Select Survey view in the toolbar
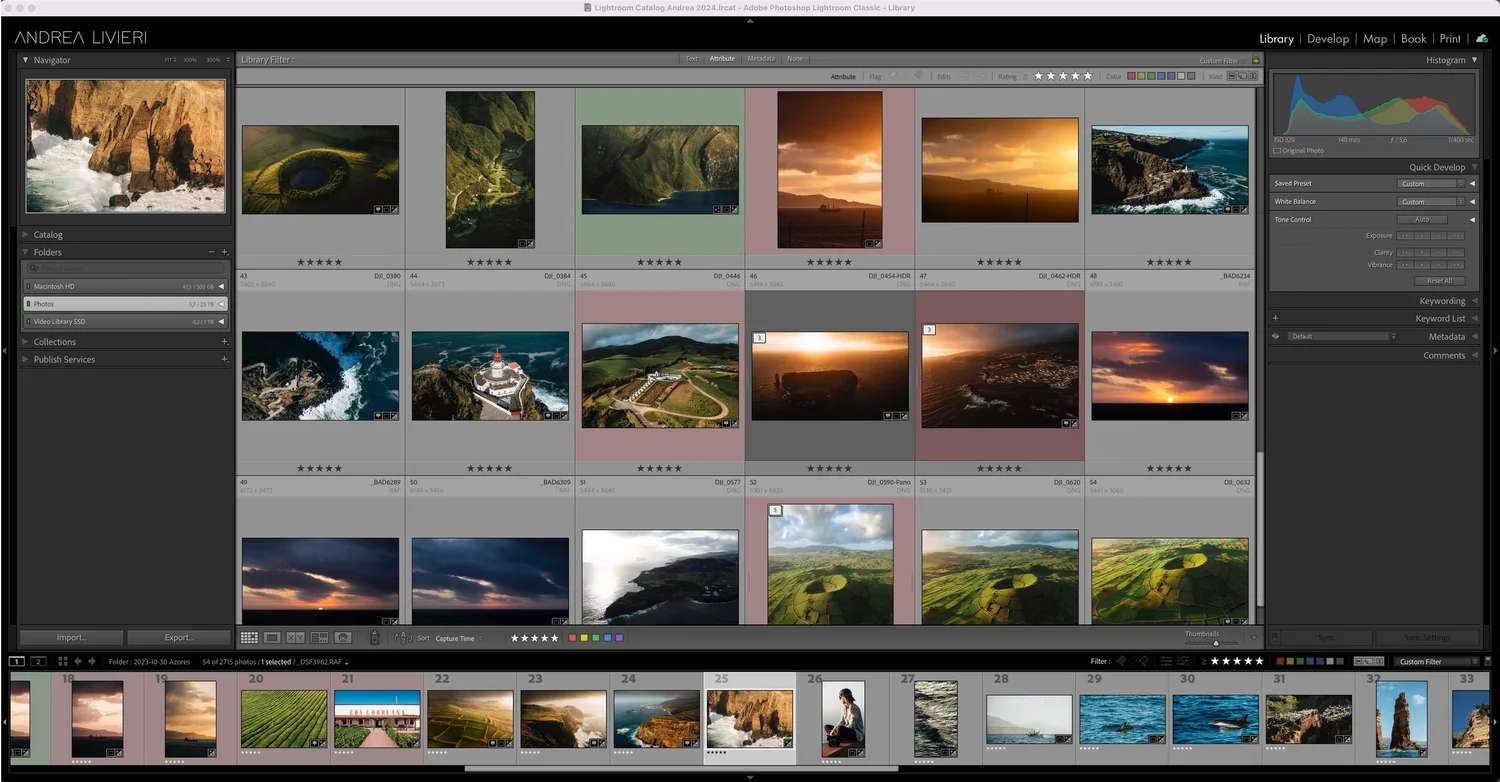The width and height of the screenshot is (1500, 782). tap(320, 637)
